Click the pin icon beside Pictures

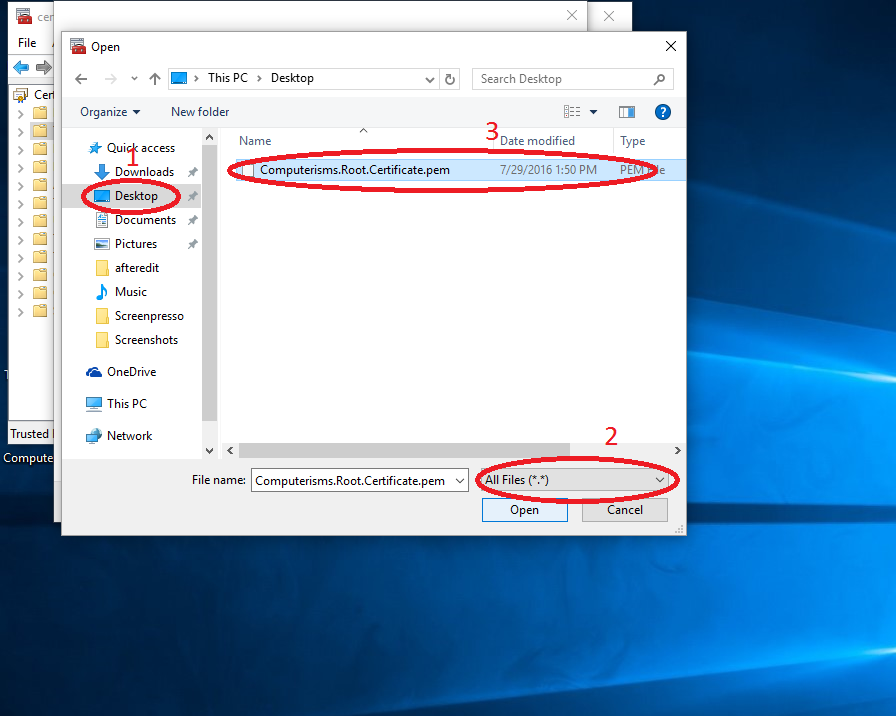193,244
